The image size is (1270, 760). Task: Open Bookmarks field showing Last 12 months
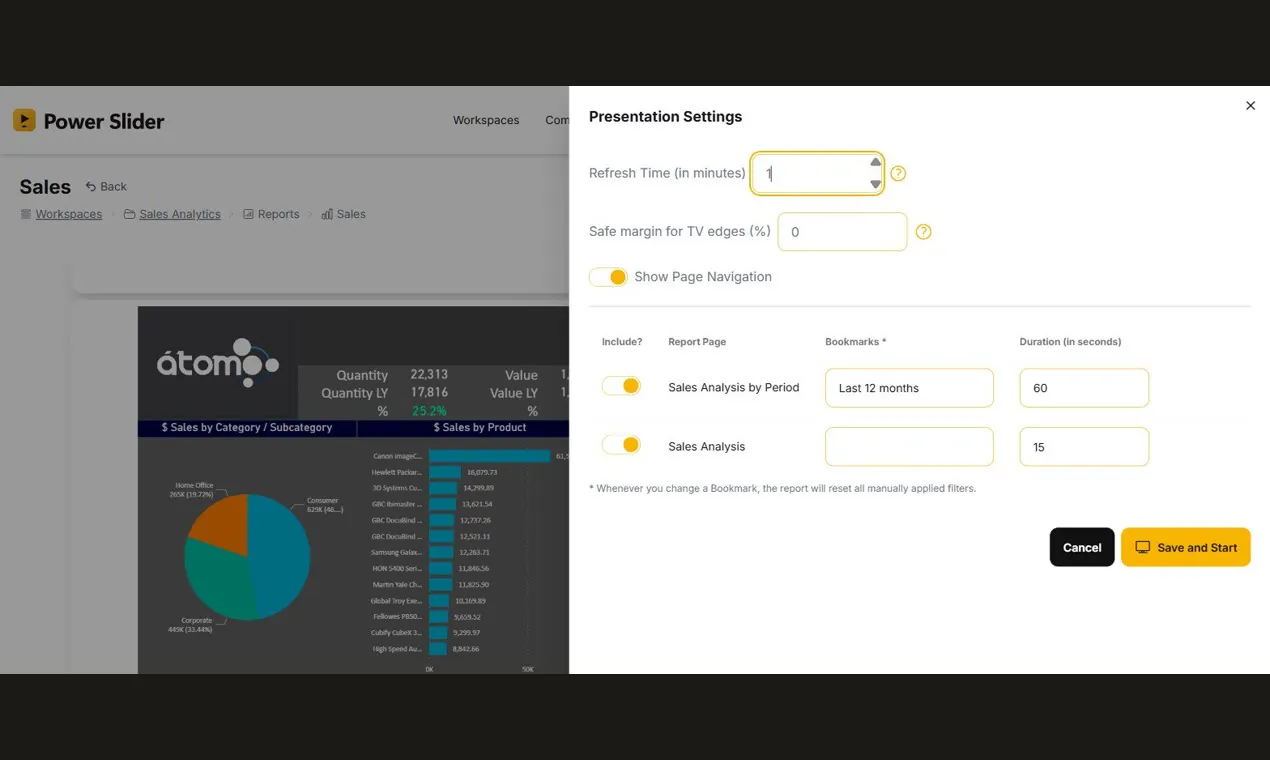click(x=909, y=388)
